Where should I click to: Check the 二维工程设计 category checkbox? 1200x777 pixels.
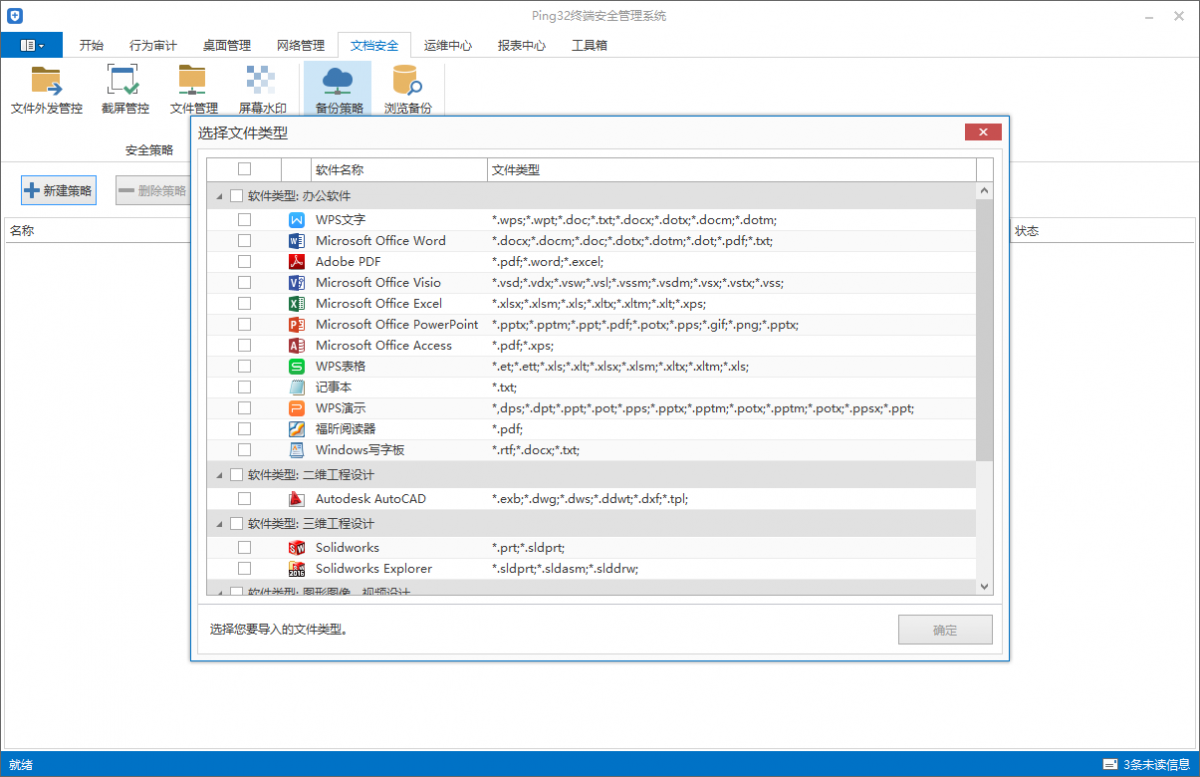click(x=237, y=475)
